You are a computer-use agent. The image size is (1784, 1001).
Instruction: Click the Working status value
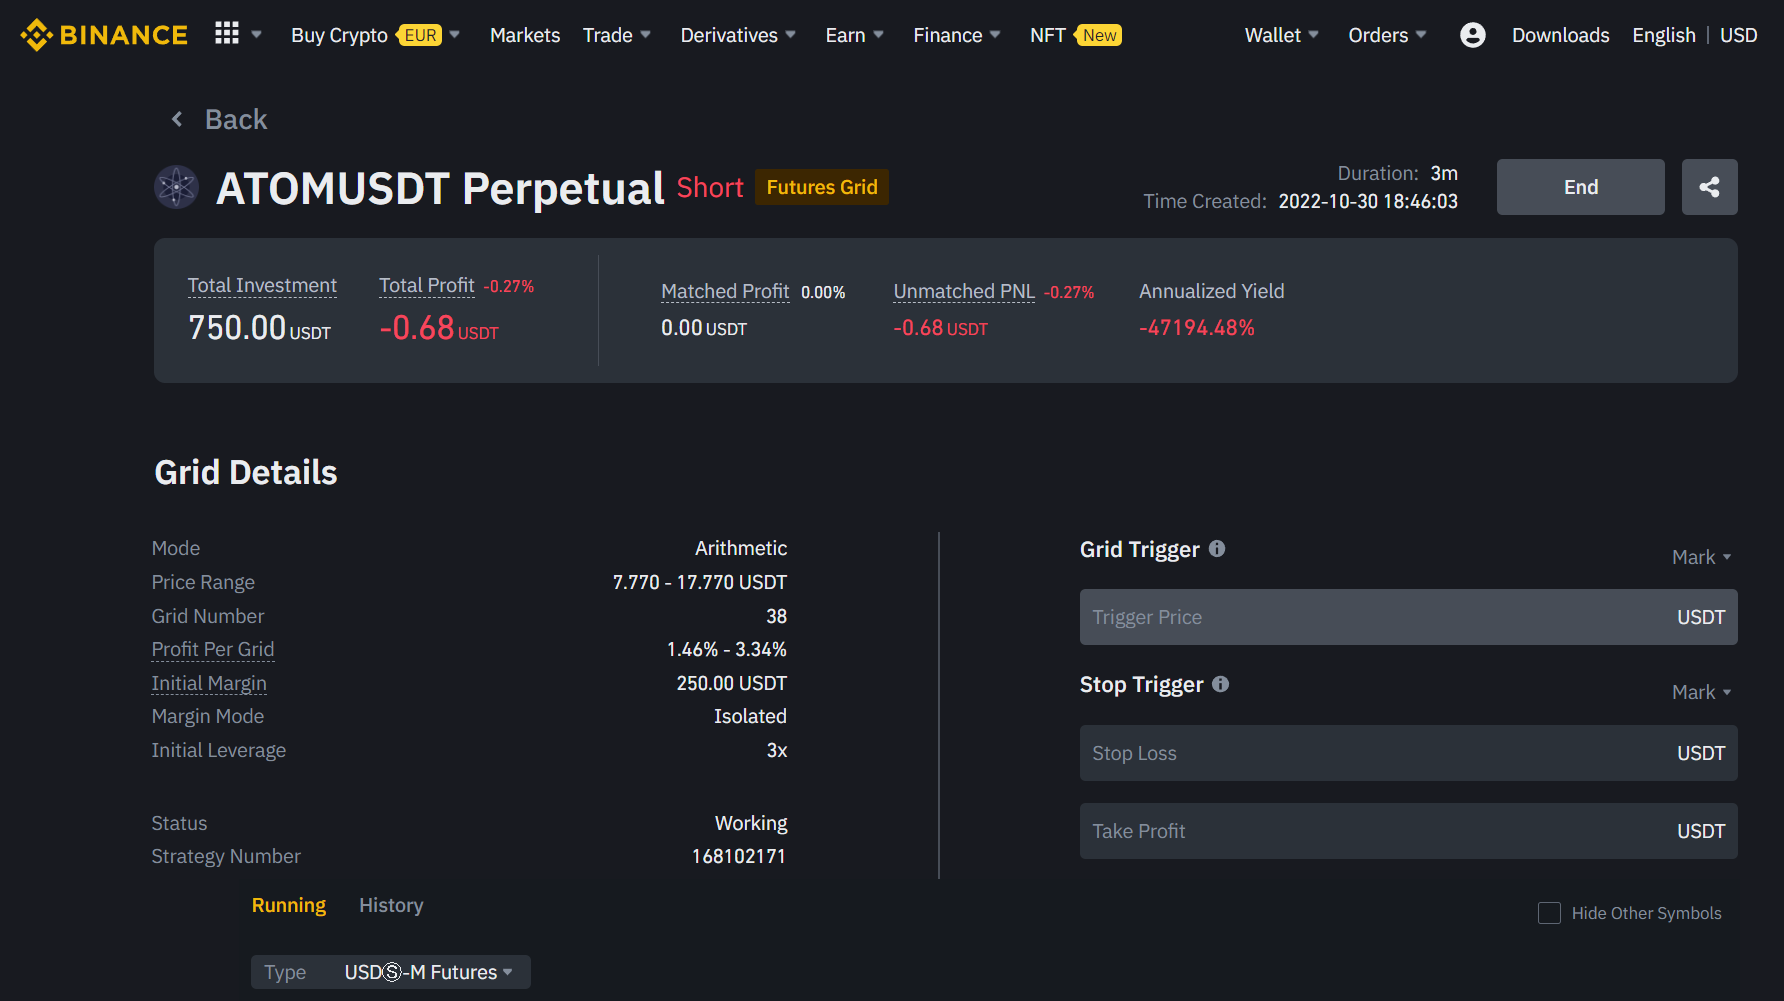click(751, 823)
